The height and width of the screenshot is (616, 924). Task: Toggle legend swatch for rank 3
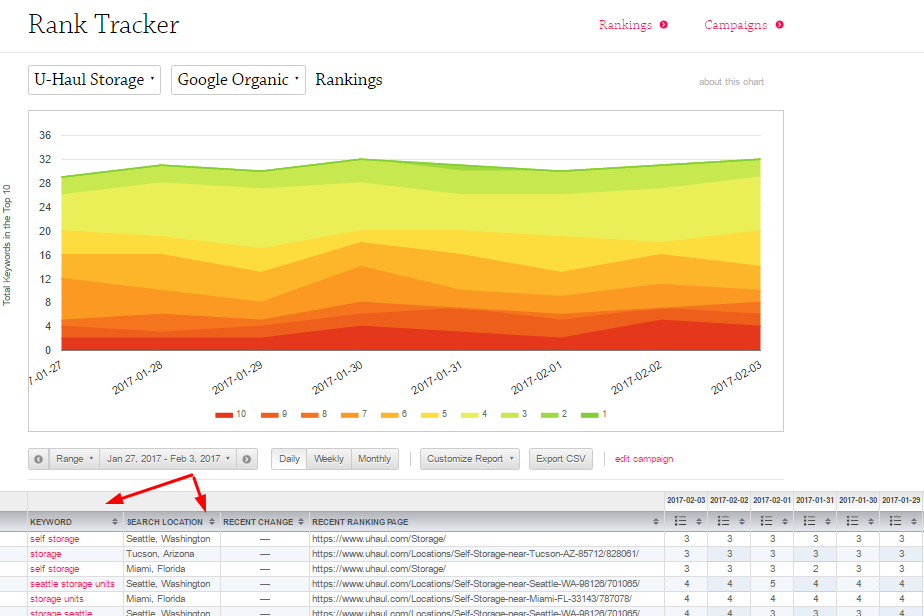510,415
